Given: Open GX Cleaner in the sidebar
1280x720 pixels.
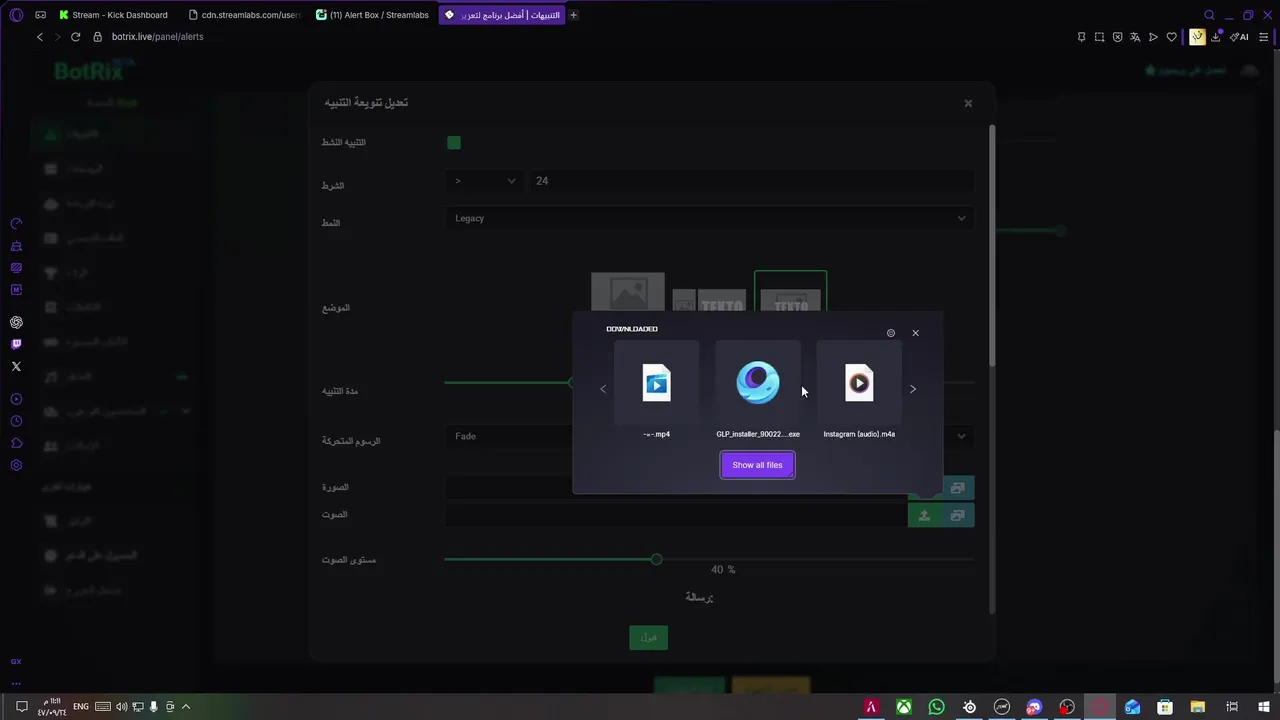Looking at the screenshot, I should point(16,246).
